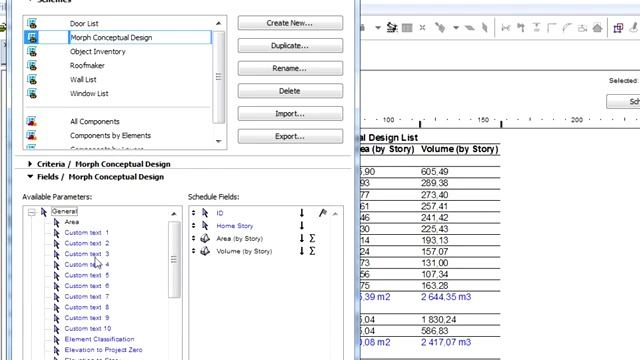This screenshot has height=360, width=640.
Task: Click the scheme list scrollbar thumb
Action: (x=219, y=77)
